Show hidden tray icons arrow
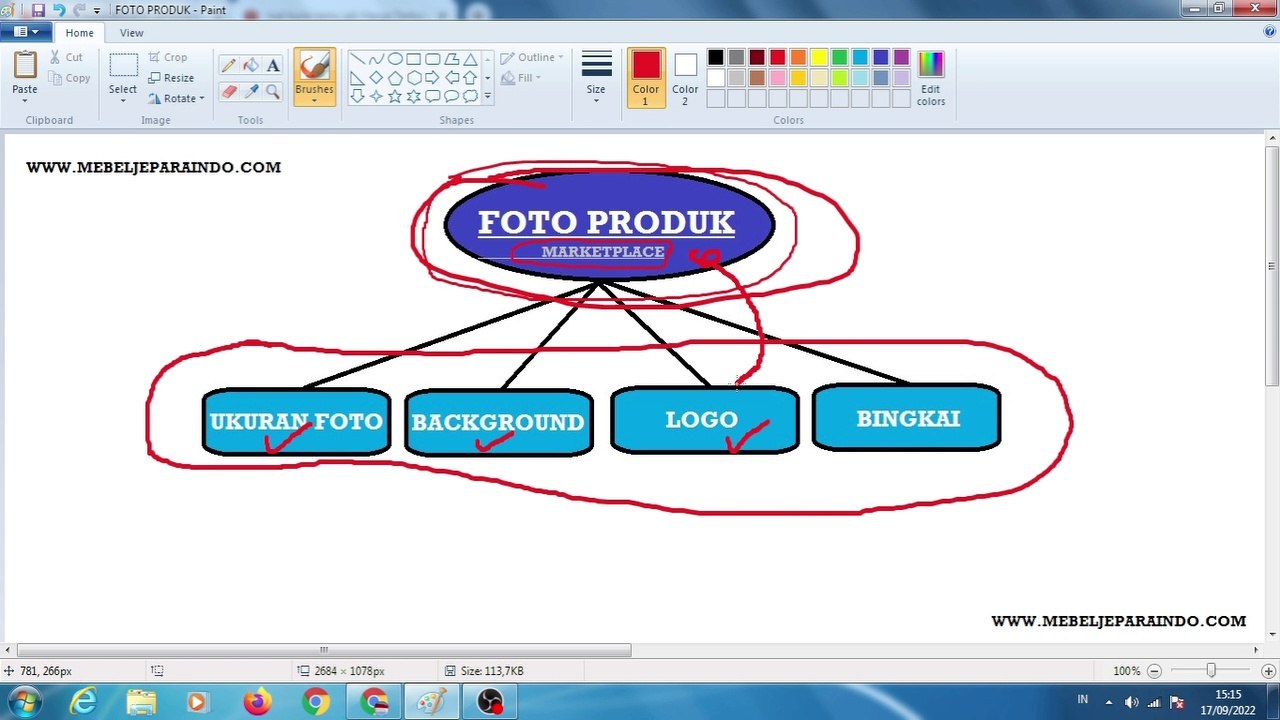 [1108, 702]
